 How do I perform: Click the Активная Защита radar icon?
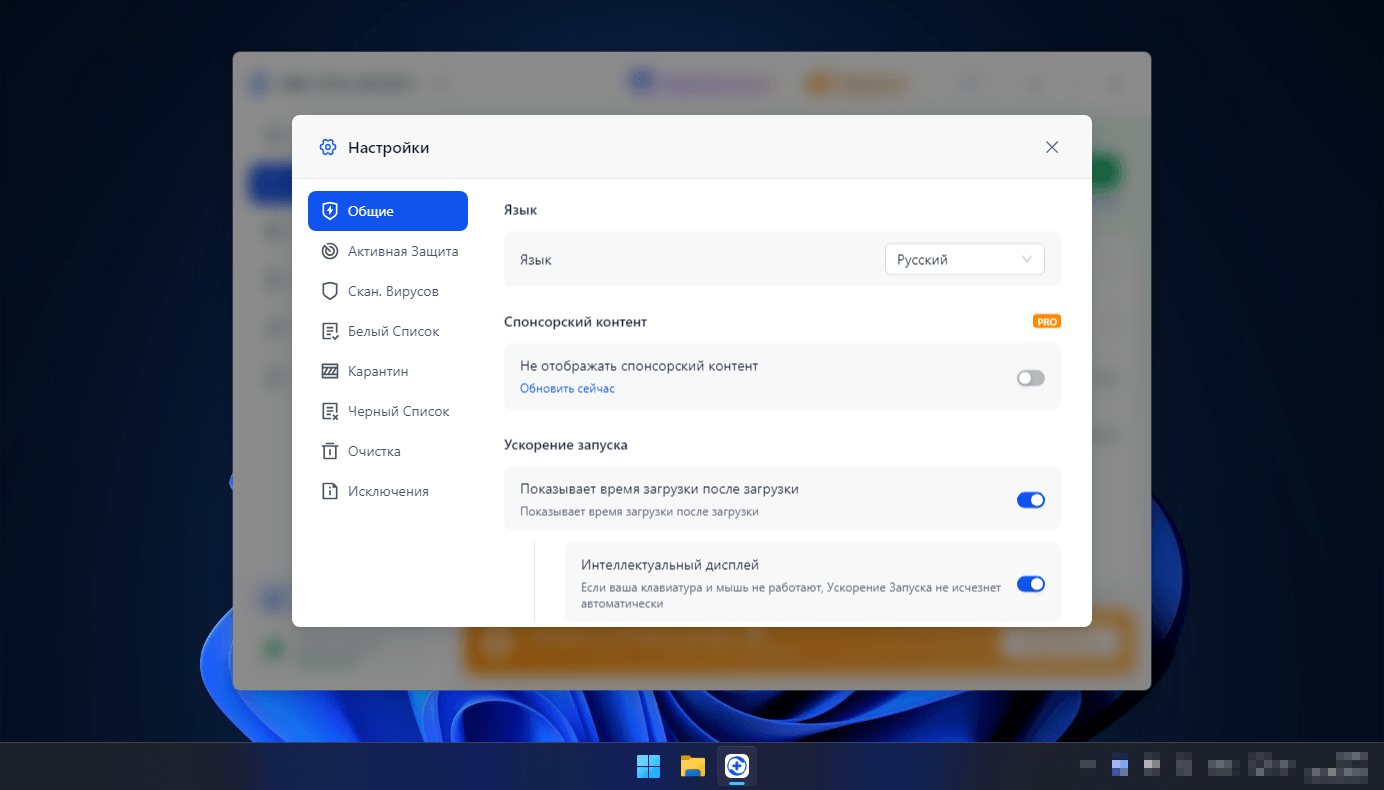pos(330,251)
